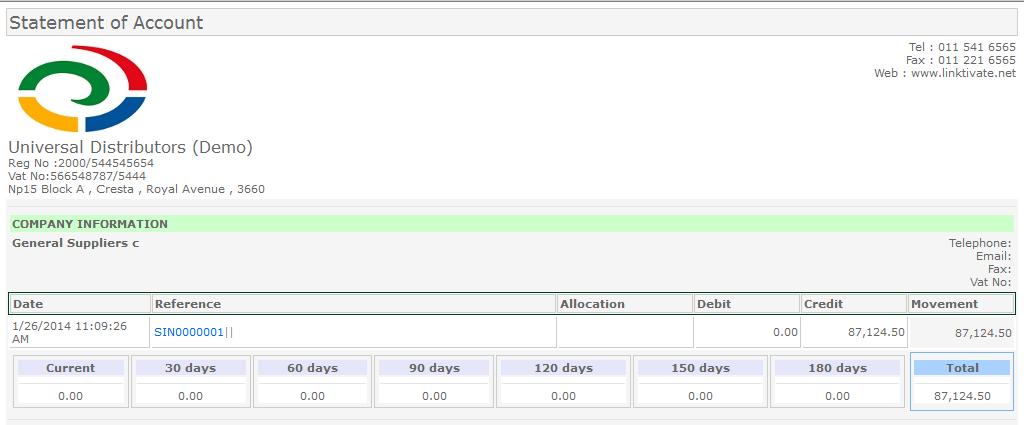Click the Movement column header
Image resolution: width=1024 pixels, height=425 pixels.
tap(961, 304)
